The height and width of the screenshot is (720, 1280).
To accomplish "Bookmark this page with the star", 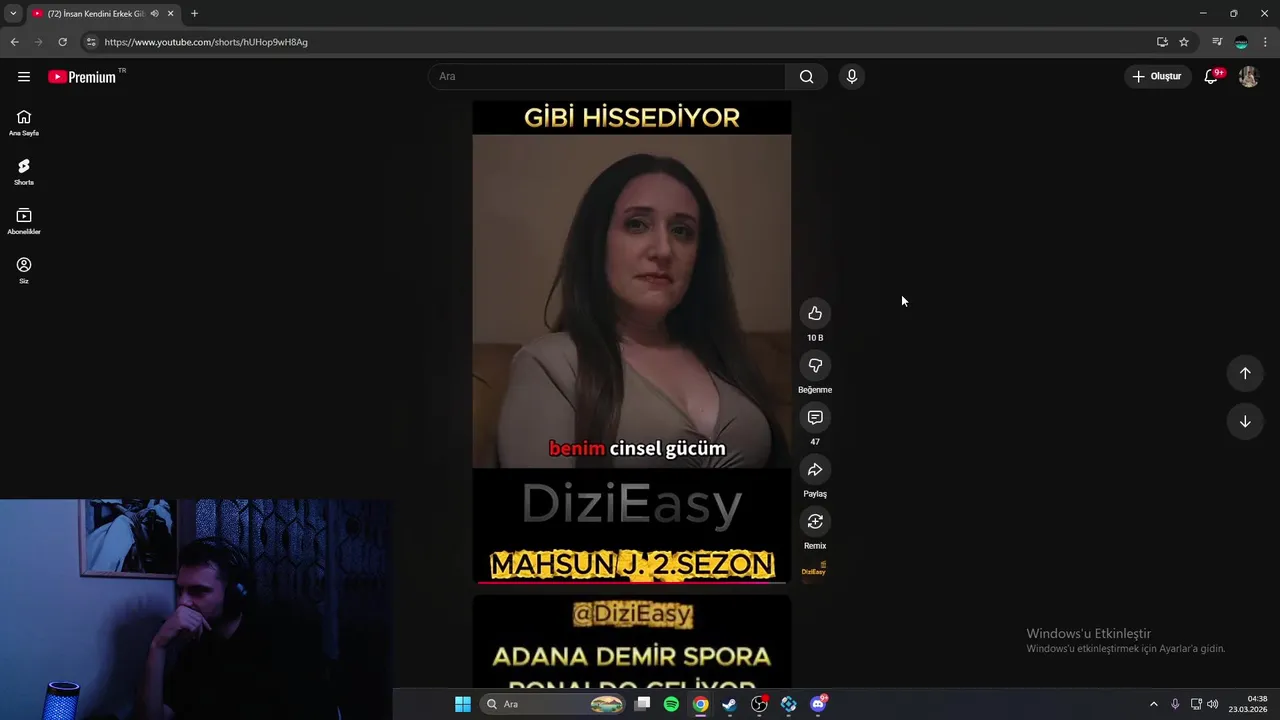I will click(x=1184, y=42).
